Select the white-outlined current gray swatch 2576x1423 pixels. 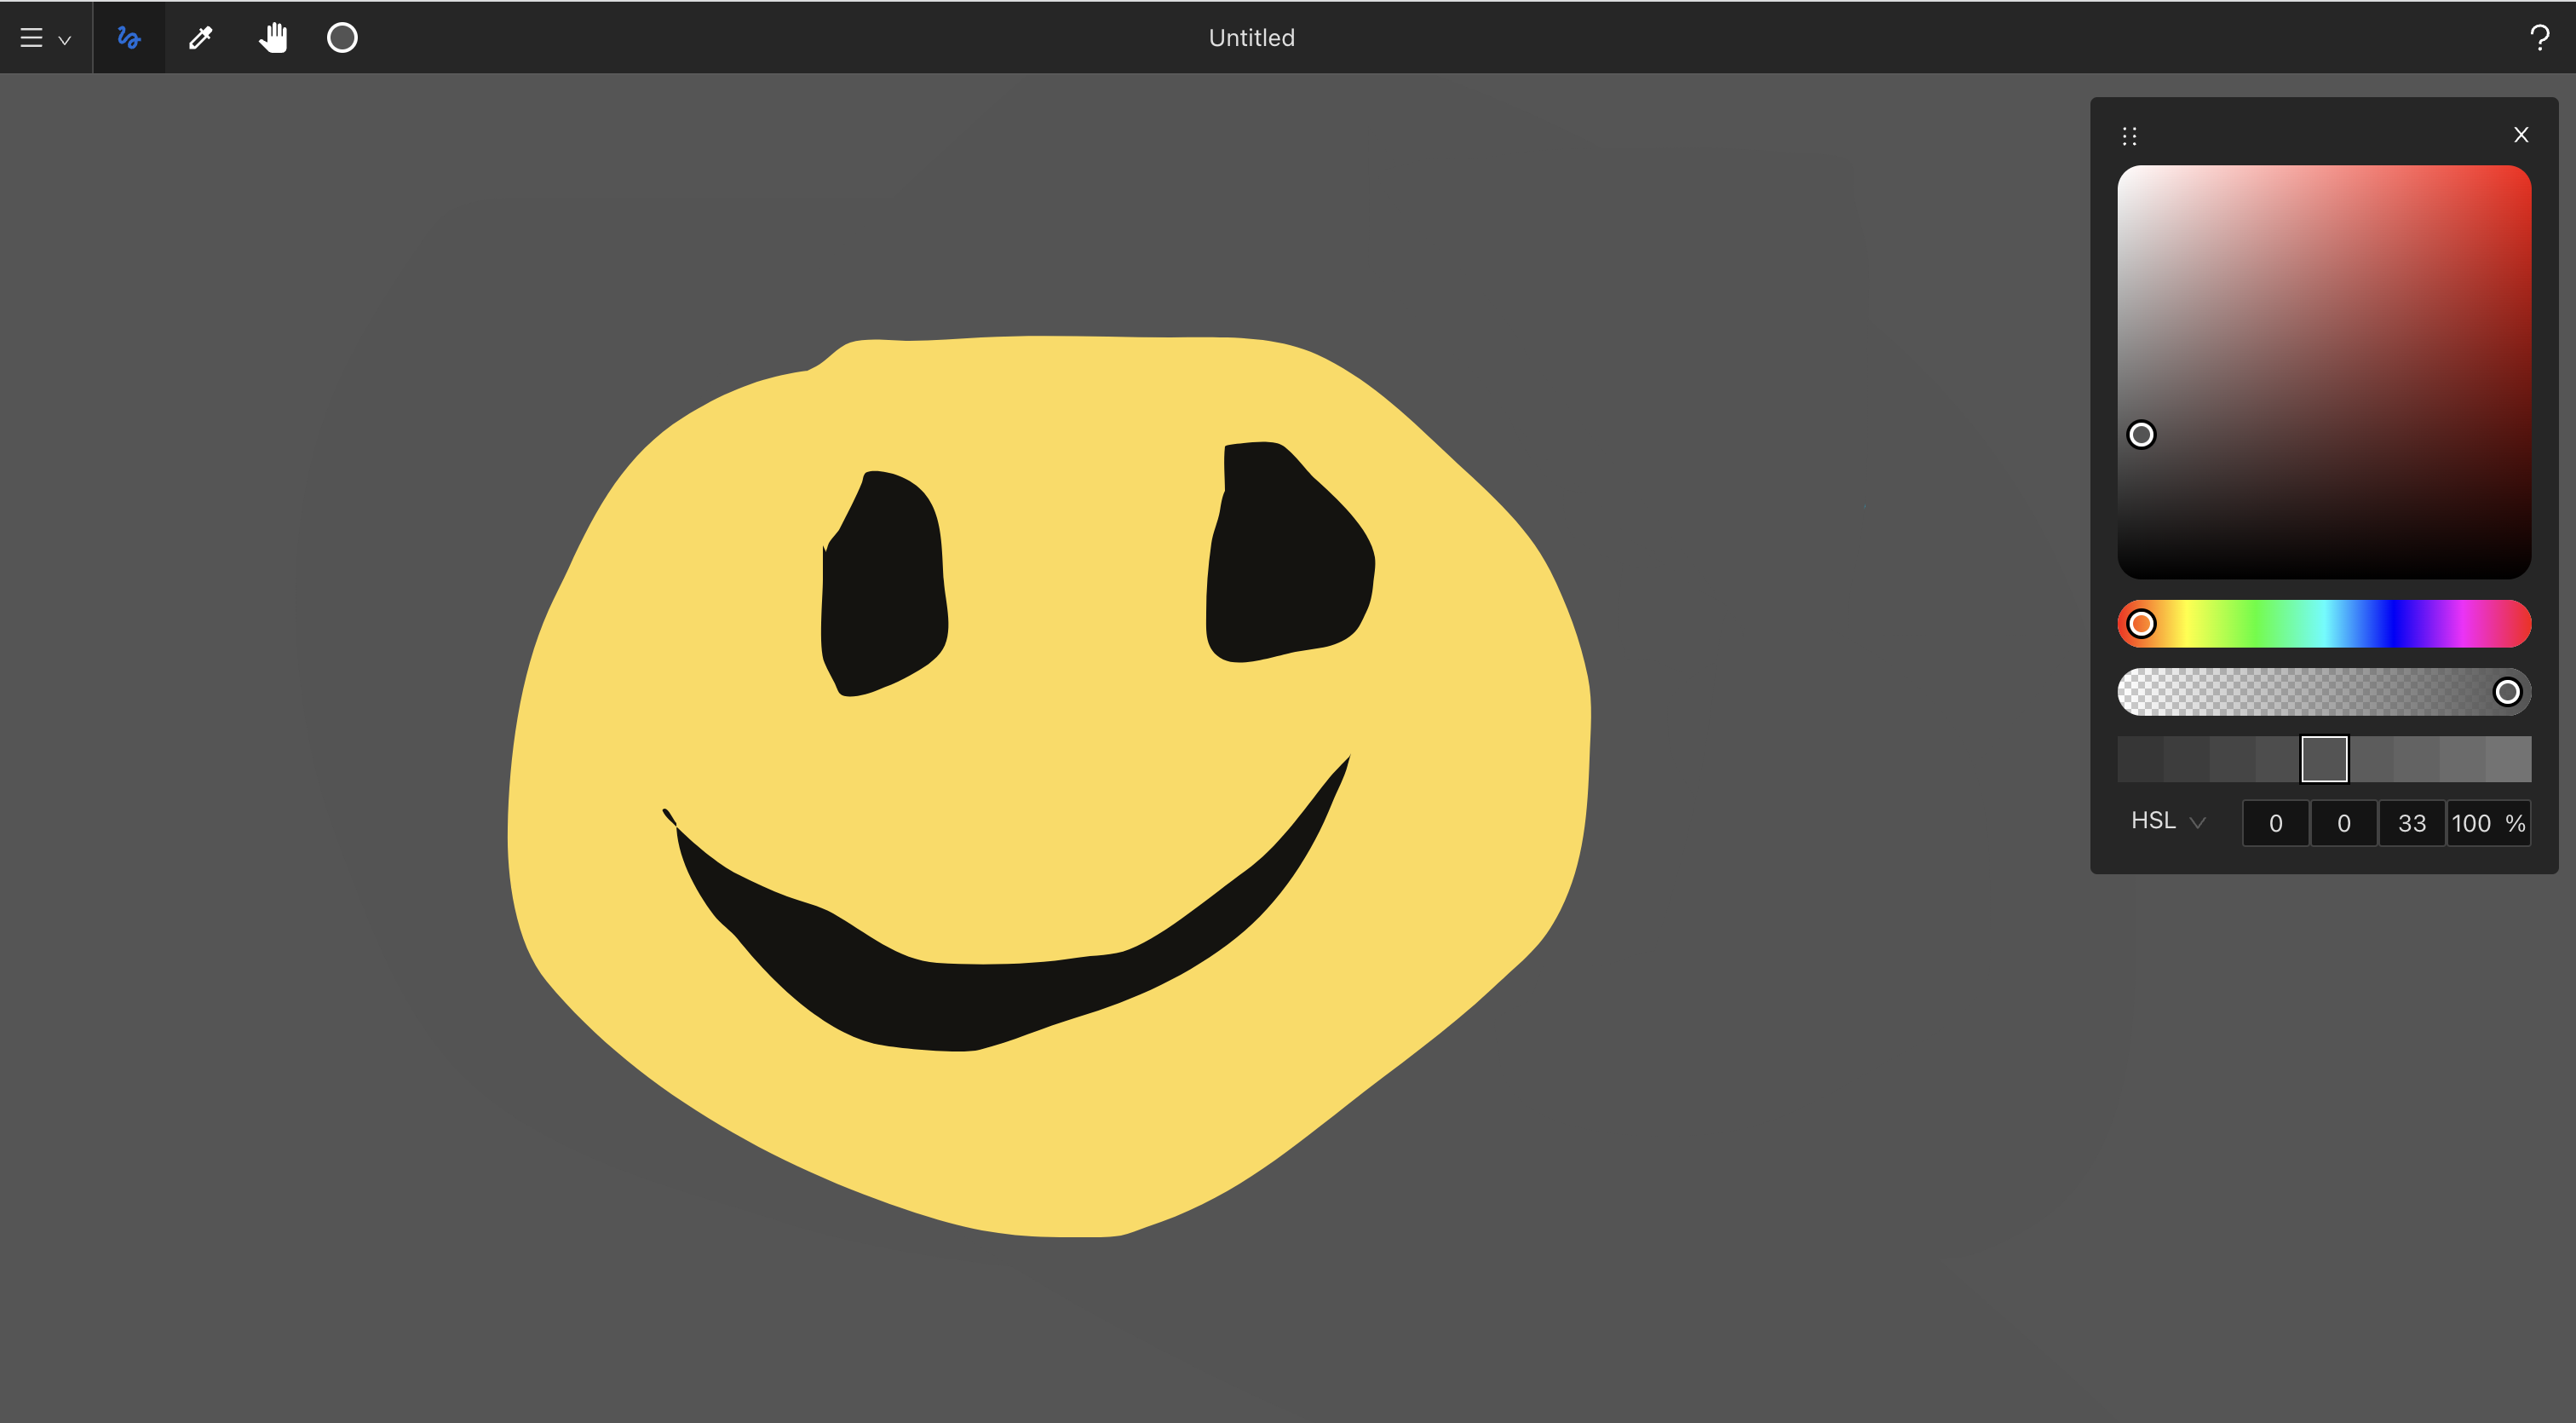[2324, 759]
